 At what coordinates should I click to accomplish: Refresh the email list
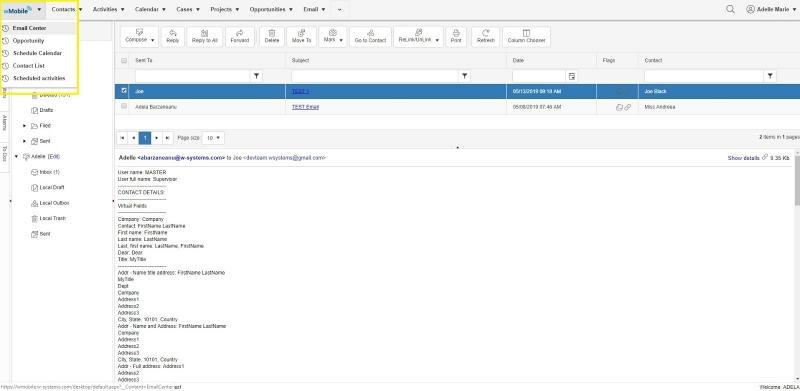click(x=485, y=37)
